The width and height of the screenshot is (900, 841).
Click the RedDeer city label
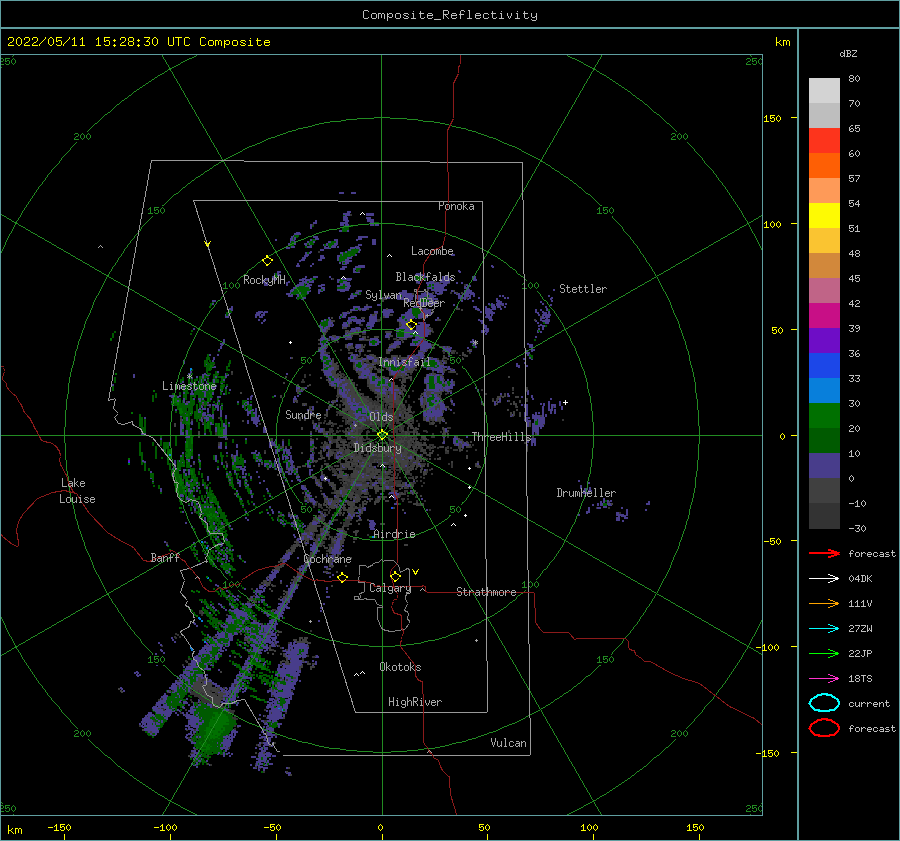[x=424, y=303]
